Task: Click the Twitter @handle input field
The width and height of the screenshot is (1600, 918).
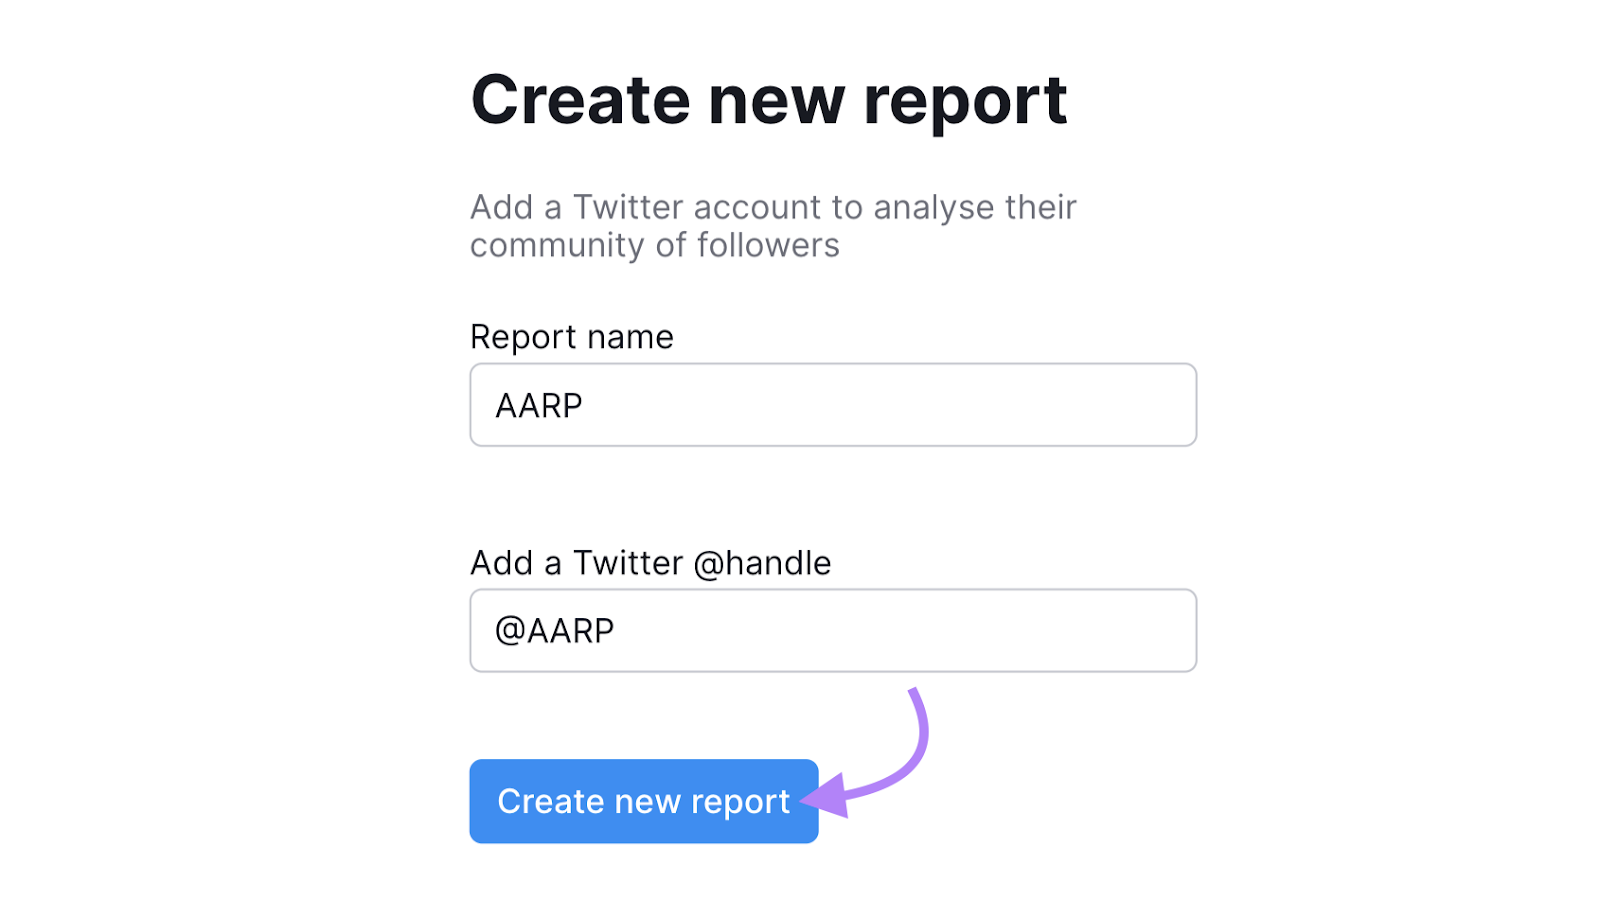Action: [832, 631]
